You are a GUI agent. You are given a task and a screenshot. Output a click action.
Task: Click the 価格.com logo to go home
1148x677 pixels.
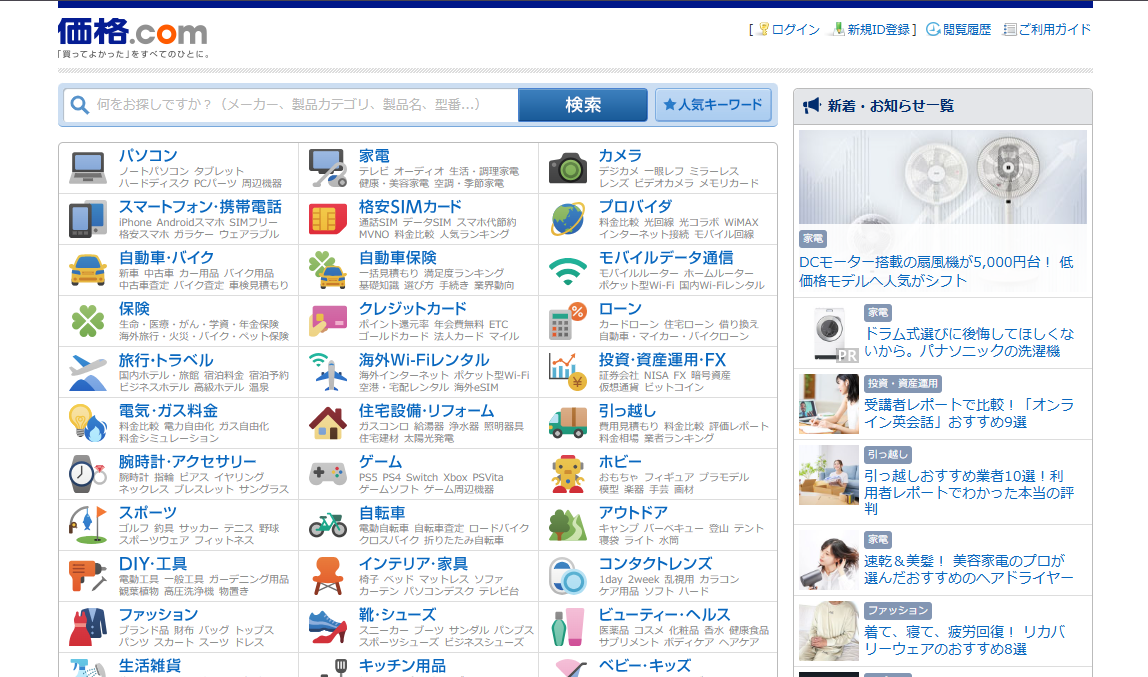pyautogui.click(x=132, y=33)
